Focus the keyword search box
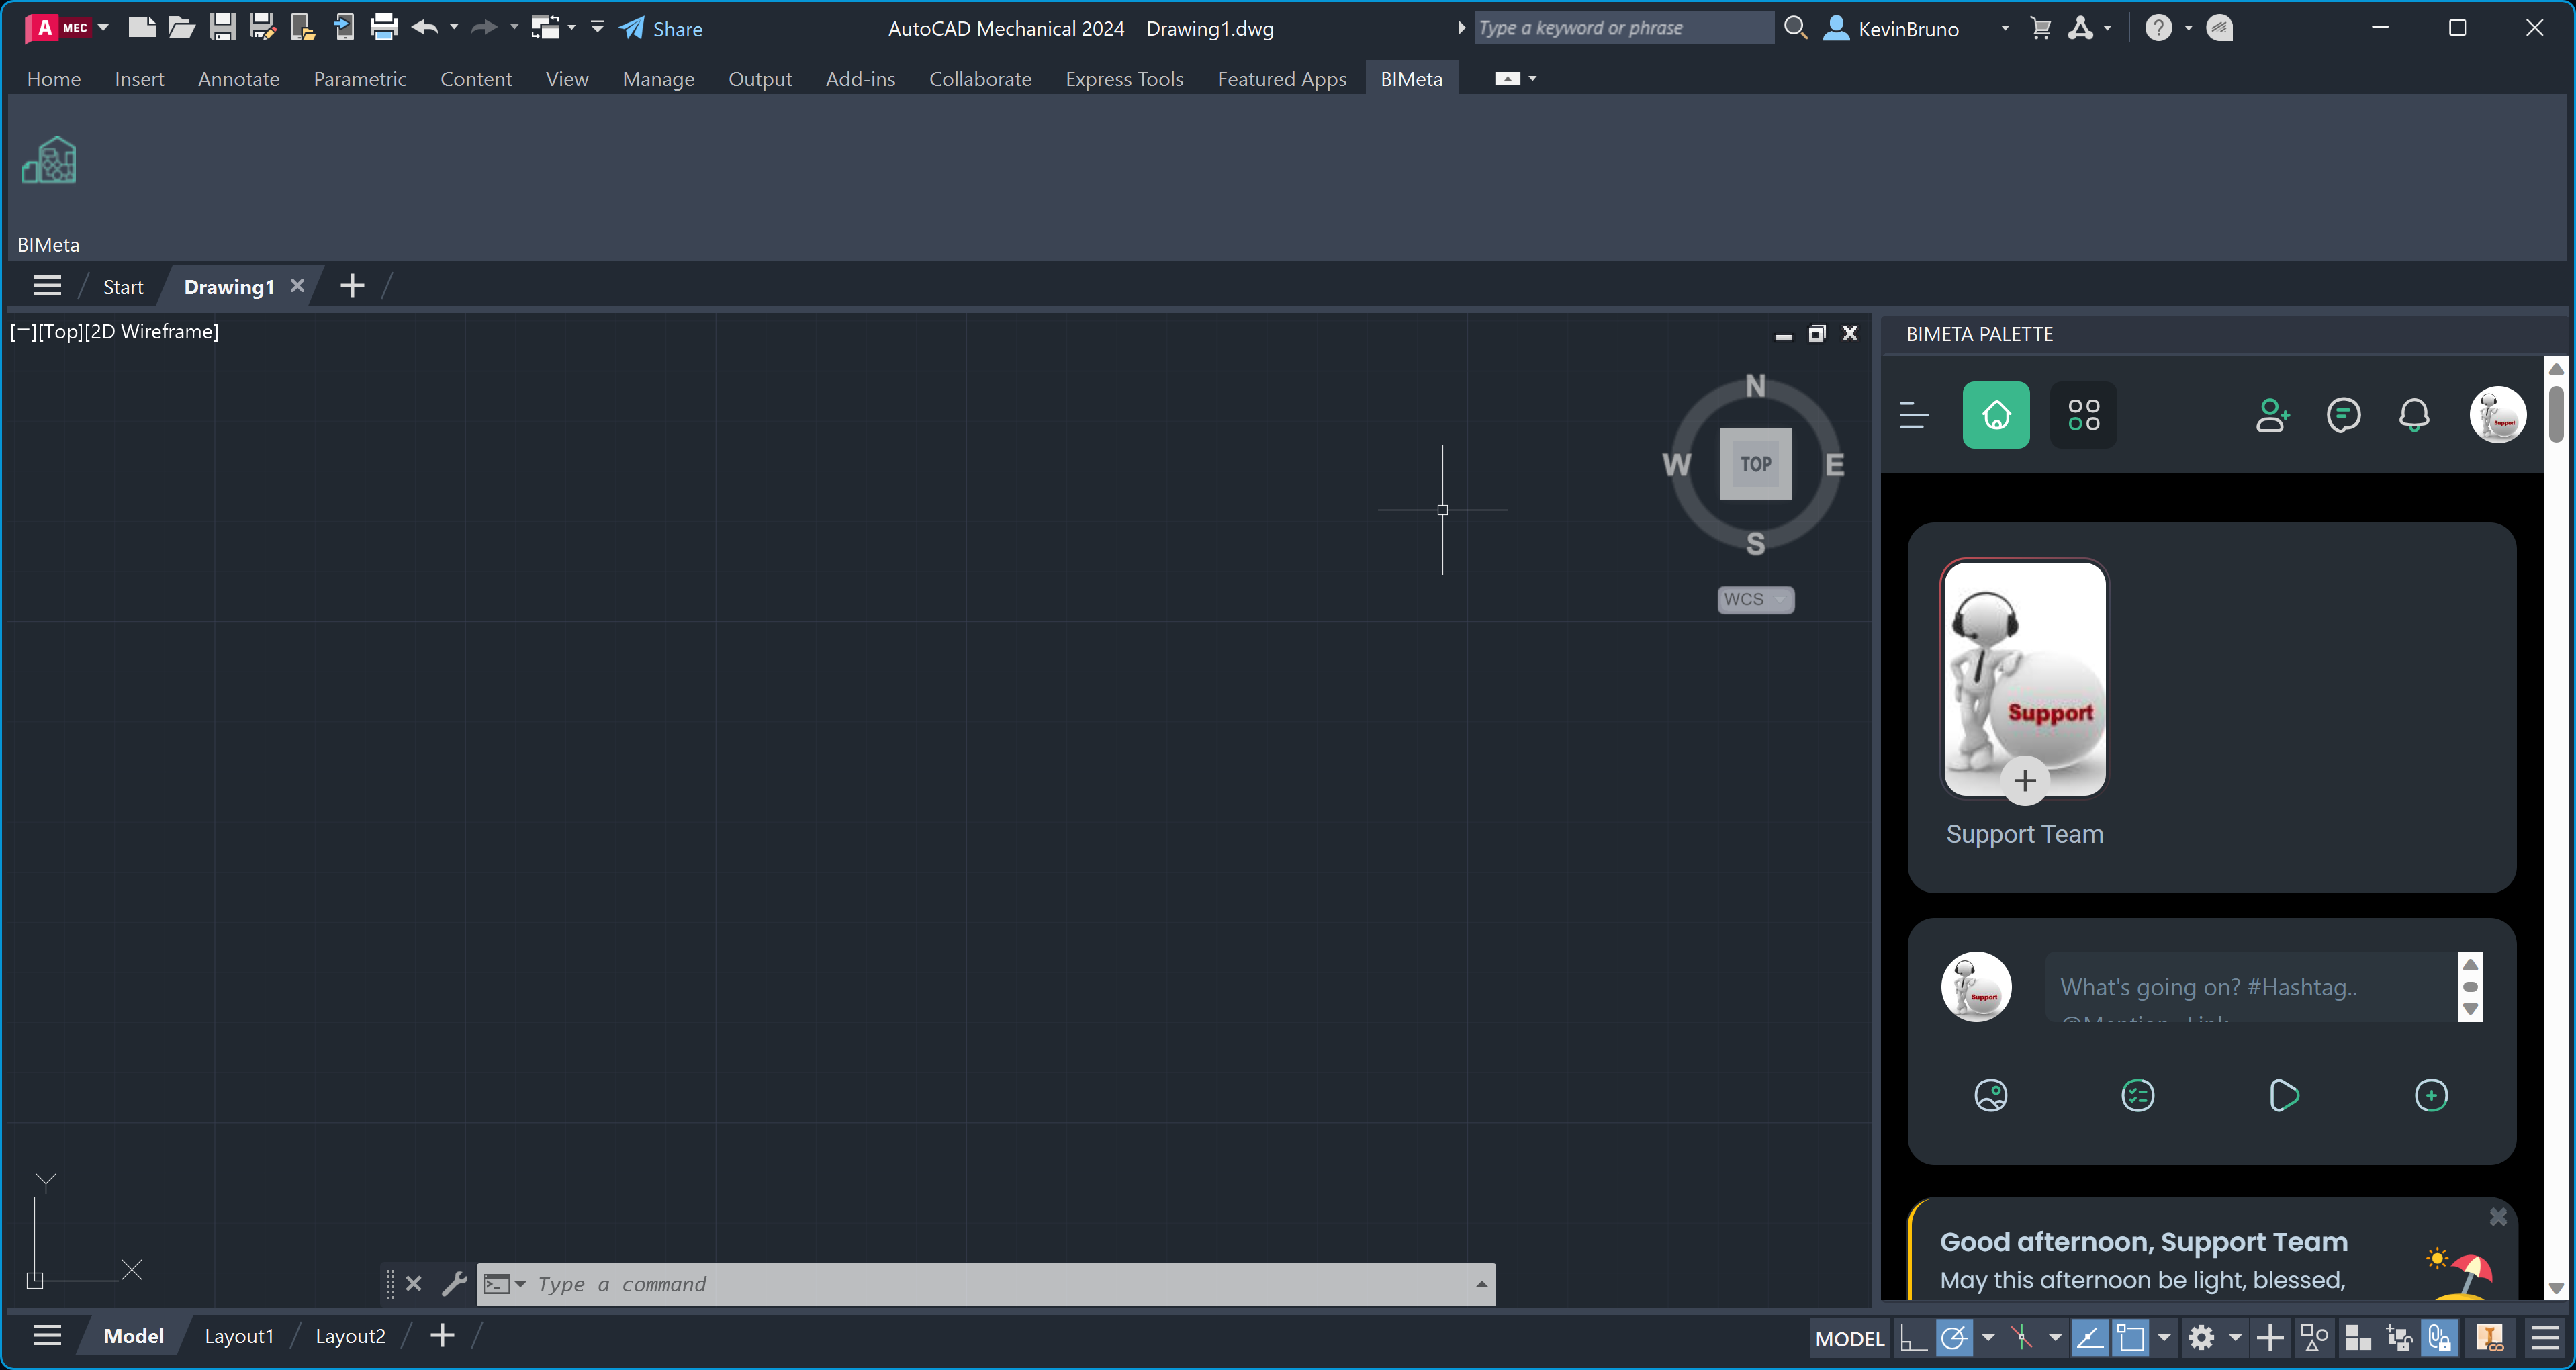This screenshot has width=2576, height=1370. (1624, 28)
